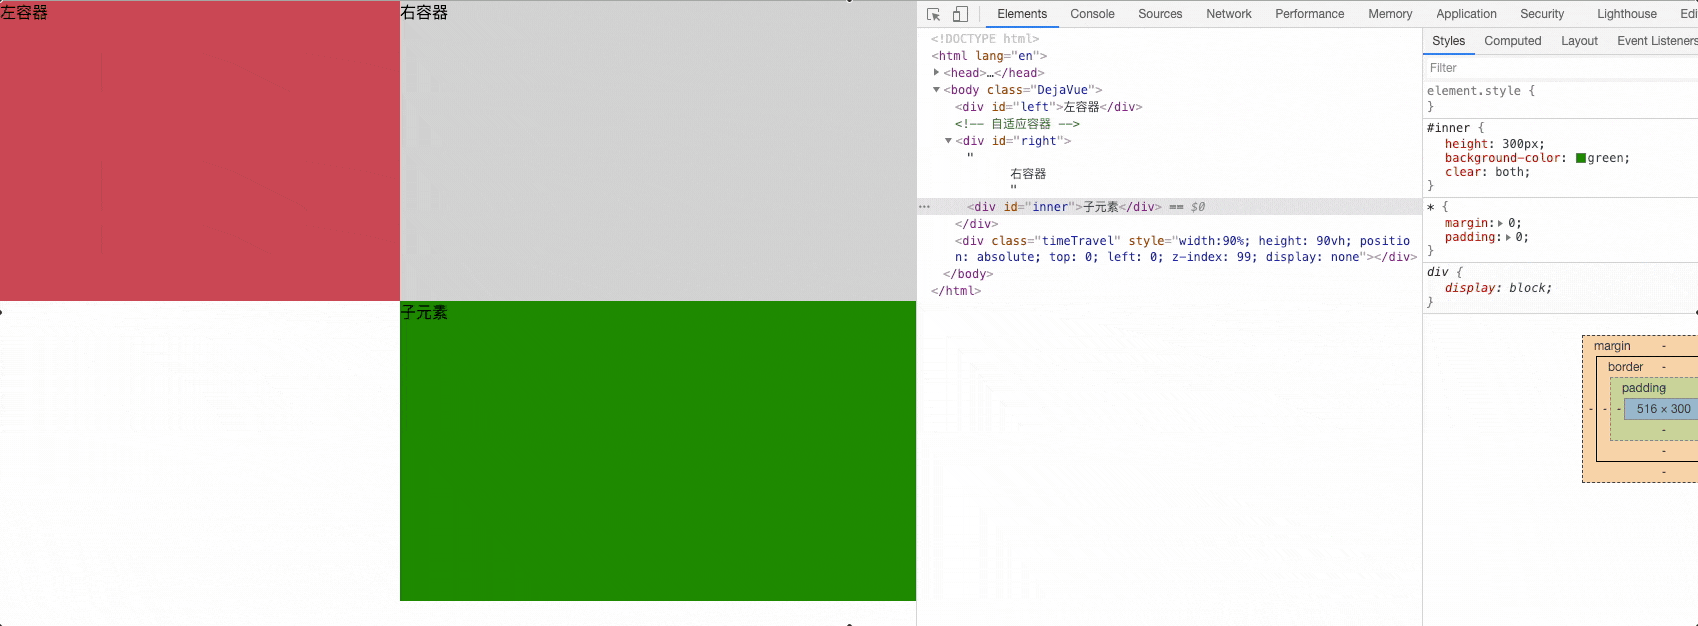This screenshot has width=1698, height=626.
Task: Open the Network panel tab
Action: point(1228,14)
